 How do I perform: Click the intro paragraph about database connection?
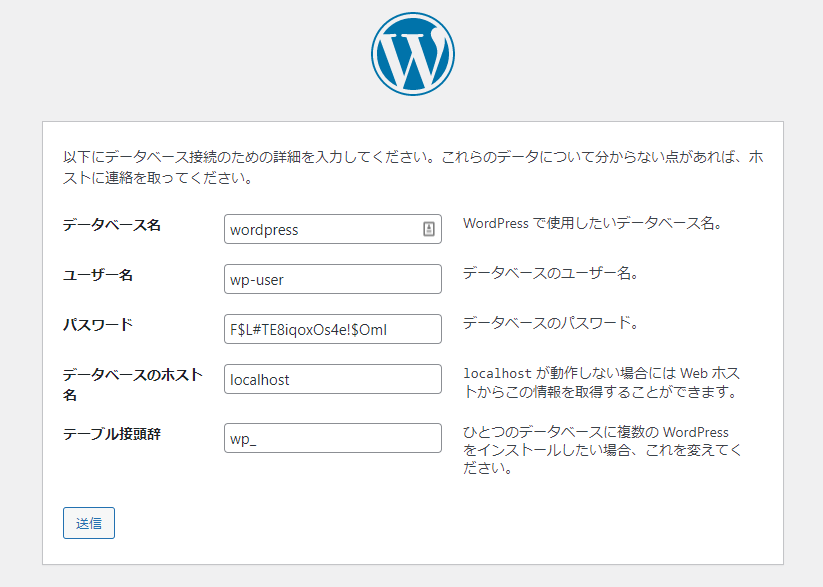[413, 167]
